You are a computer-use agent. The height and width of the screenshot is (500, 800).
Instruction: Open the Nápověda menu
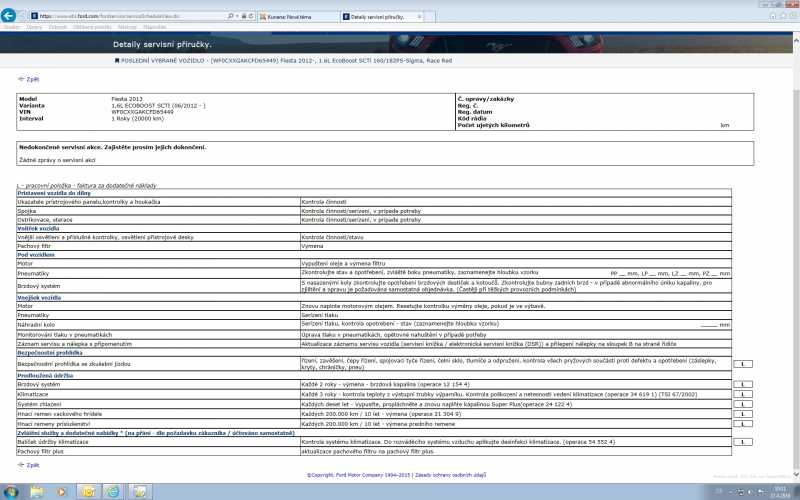click(x=155, y=27)
